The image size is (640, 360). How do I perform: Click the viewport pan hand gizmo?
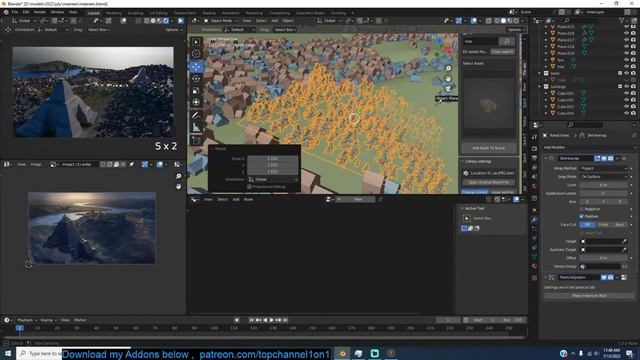point(448,78)
